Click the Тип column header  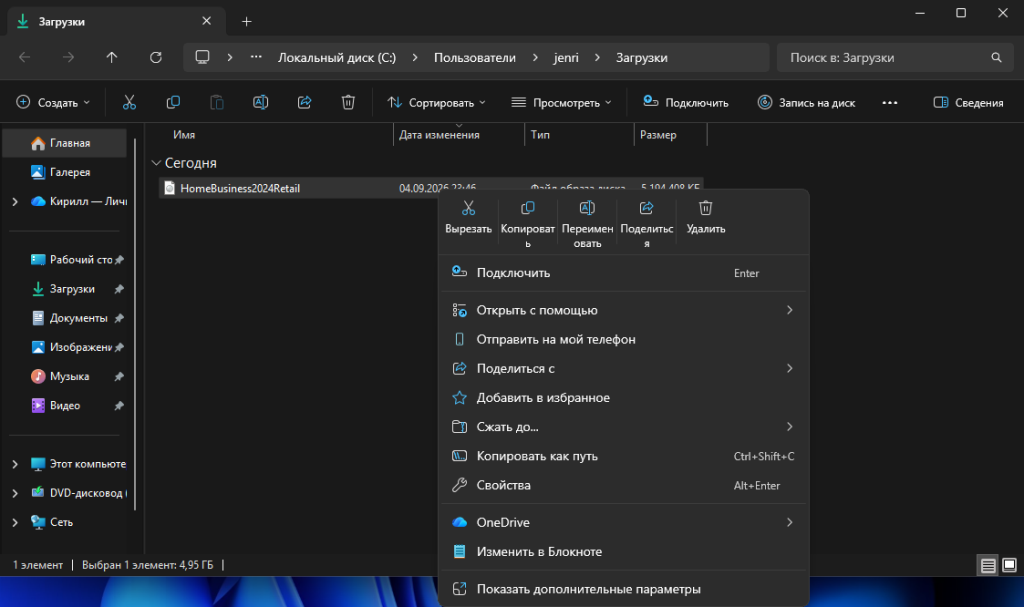click(x=540, y=135)
